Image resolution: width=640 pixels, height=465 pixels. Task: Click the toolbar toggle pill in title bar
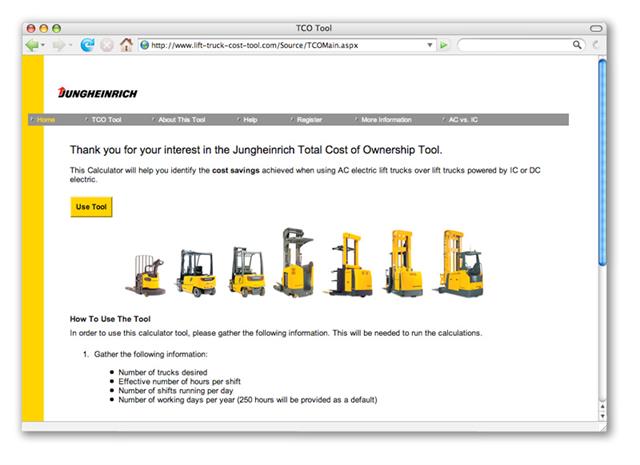point(596,28)
